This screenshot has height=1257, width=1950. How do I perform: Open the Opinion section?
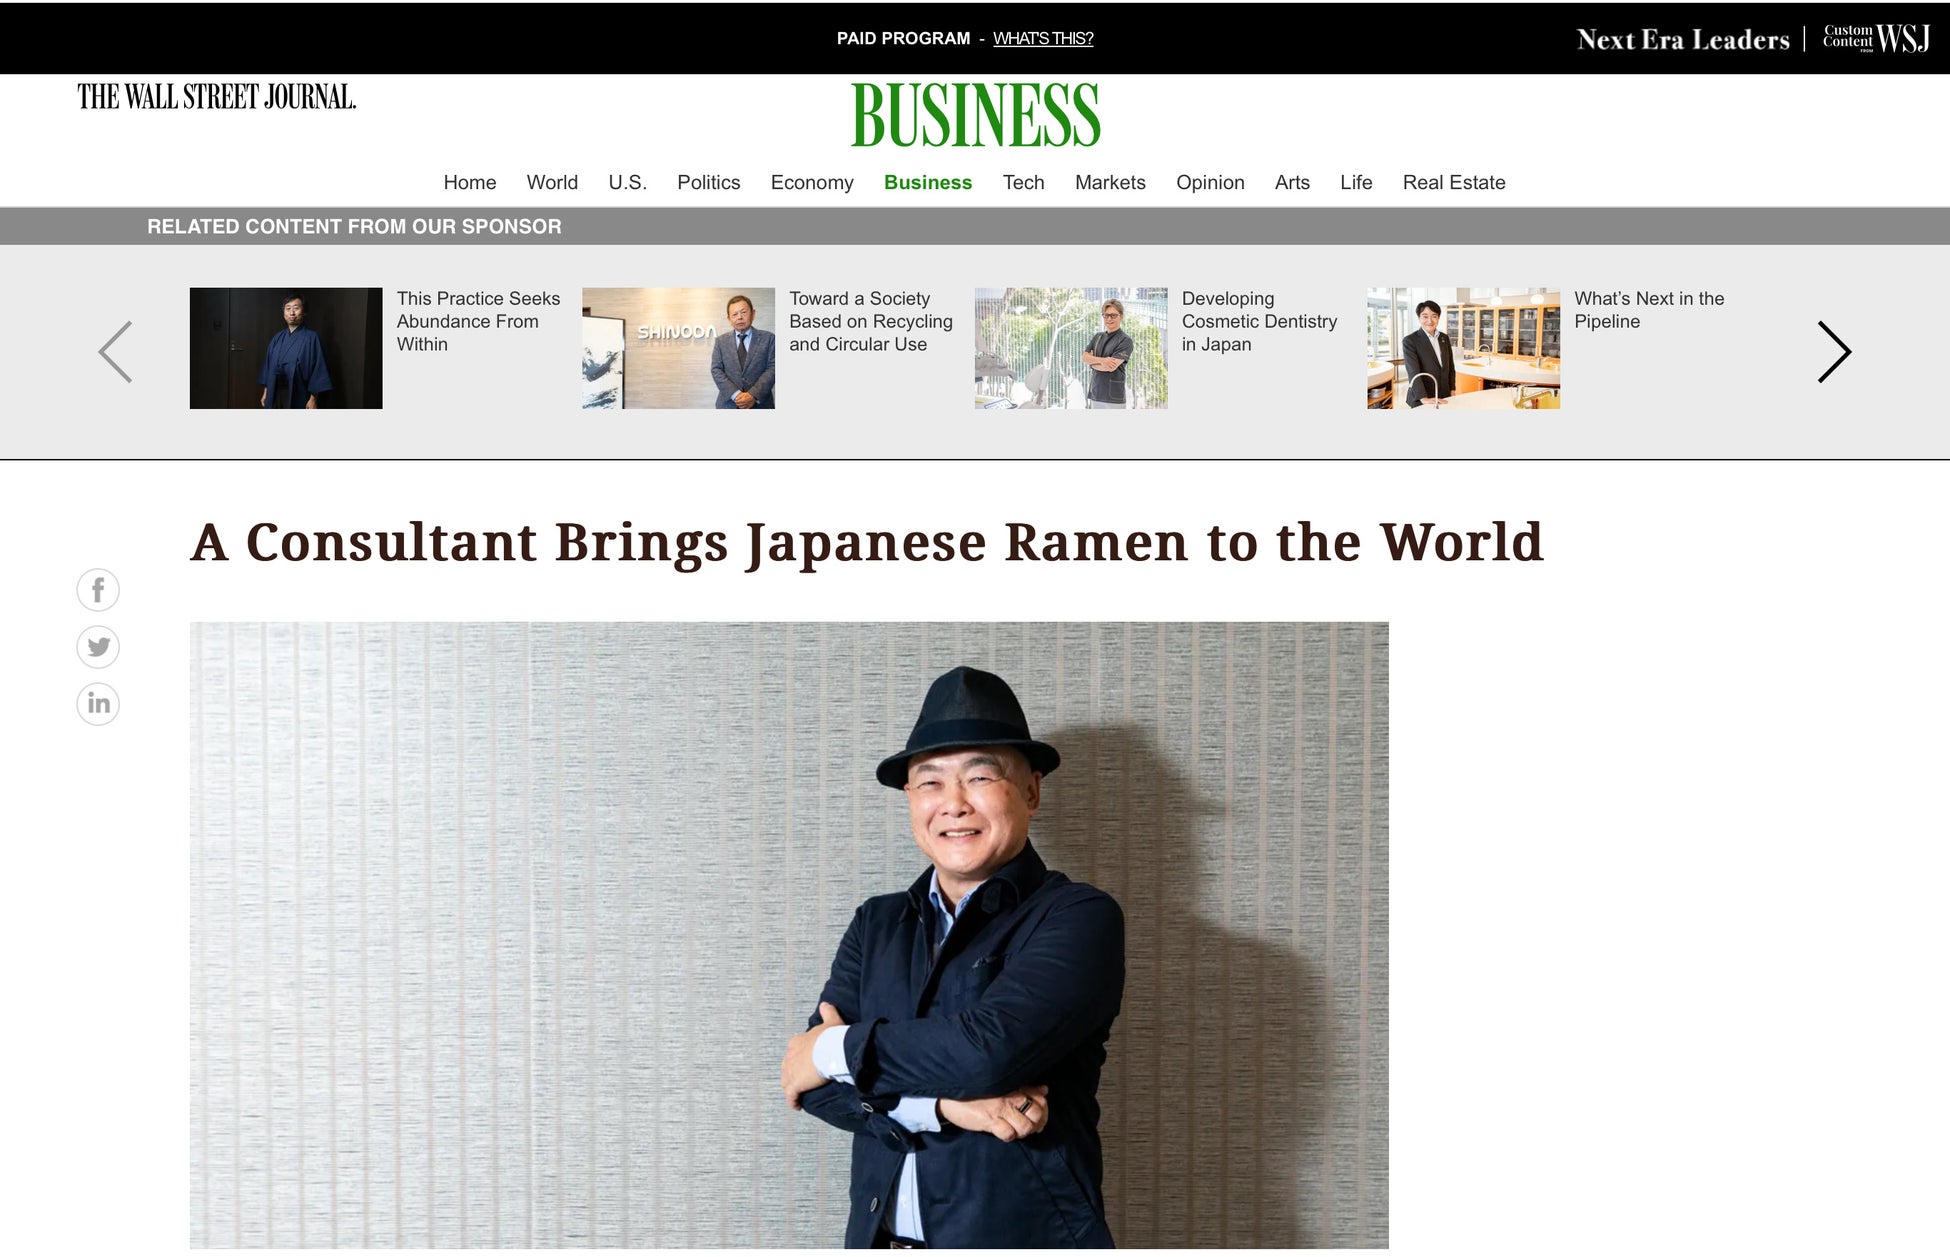point(1210,183)
